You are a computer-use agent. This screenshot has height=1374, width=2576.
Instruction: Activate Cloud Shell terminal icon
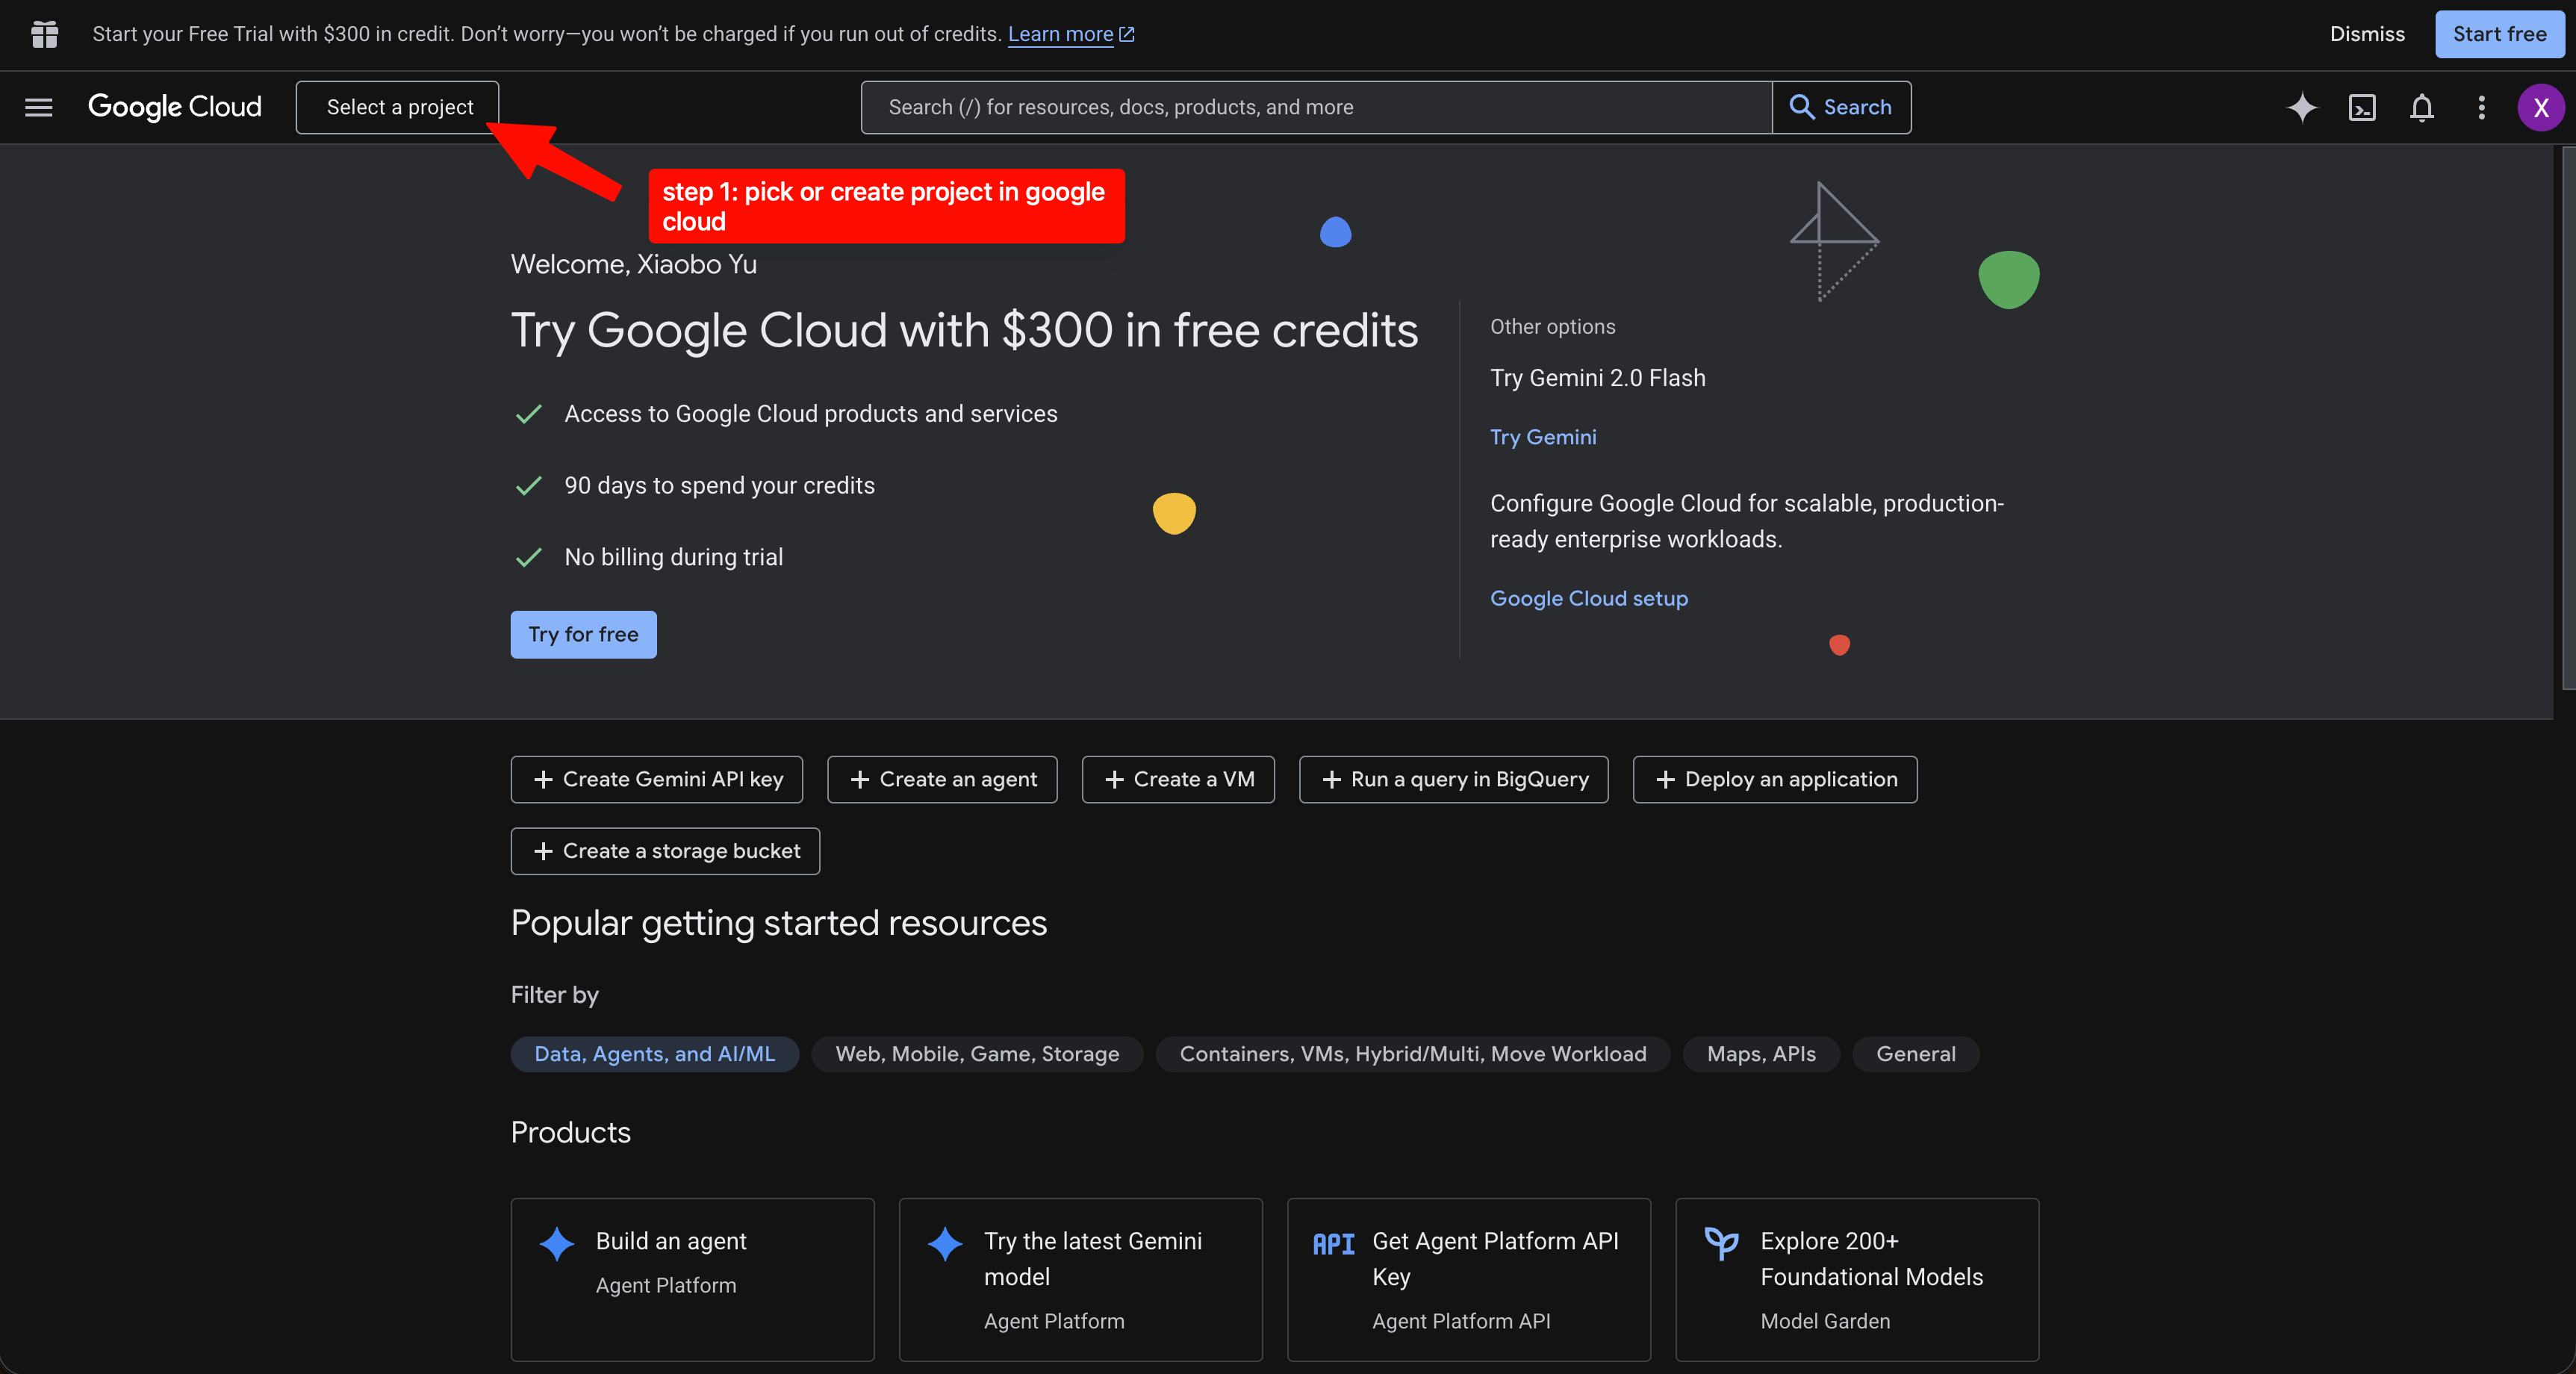tap(2362, 107)
